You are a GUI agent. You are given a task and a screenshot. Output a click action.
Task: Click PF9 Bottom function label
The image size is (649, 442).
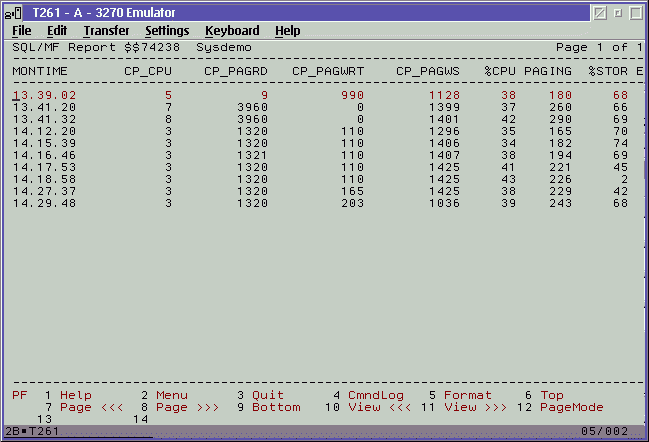[x=276, y=407]
